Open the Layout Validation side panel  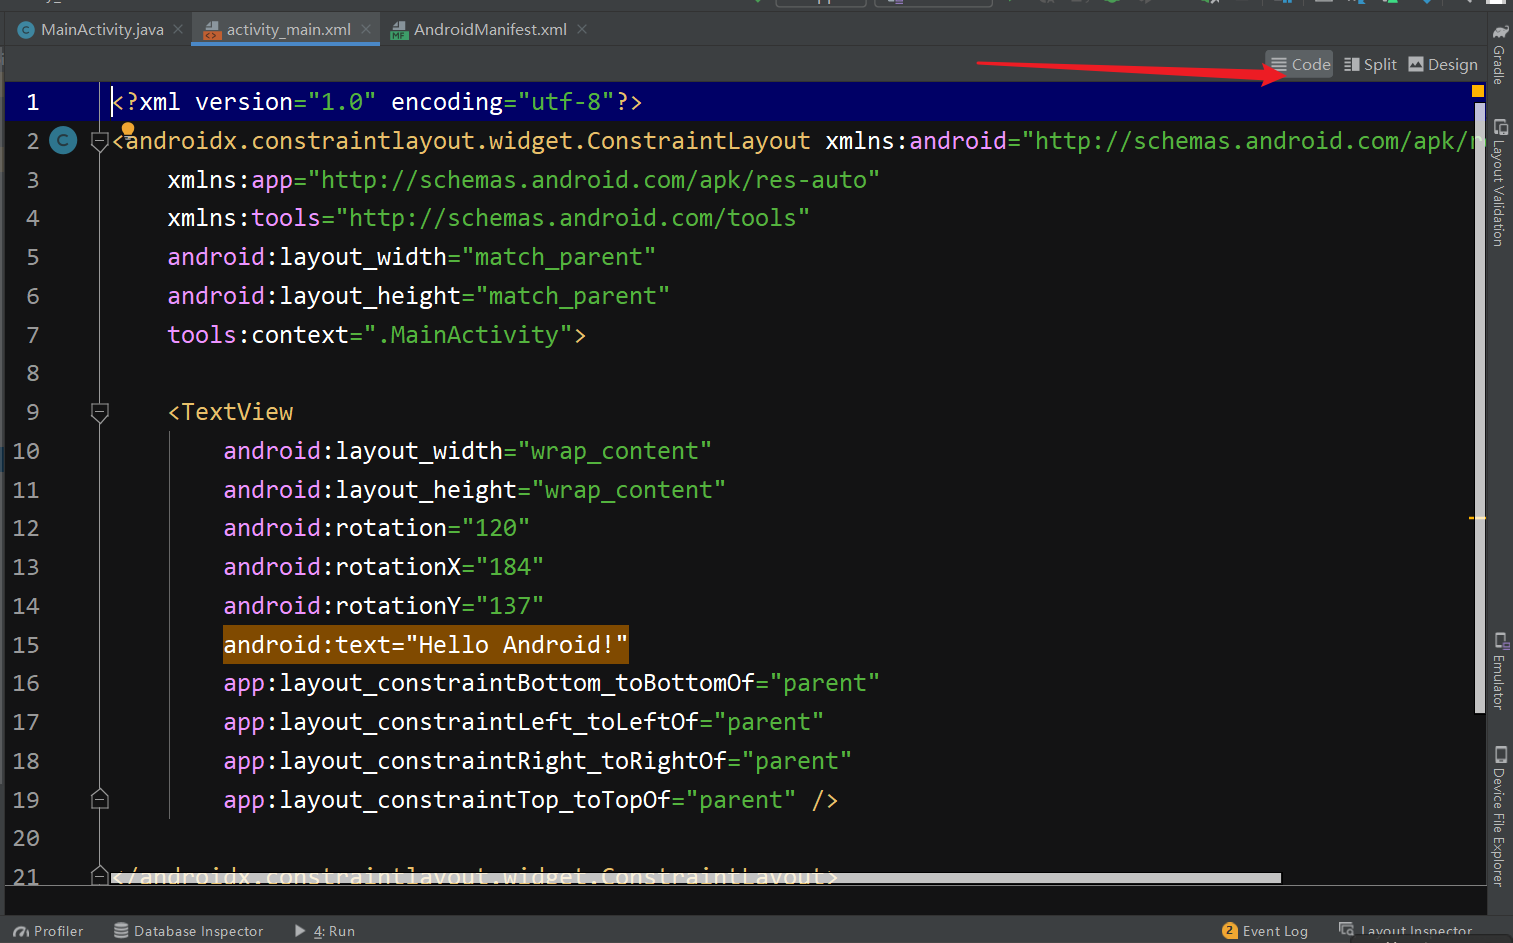(1499, 182)
